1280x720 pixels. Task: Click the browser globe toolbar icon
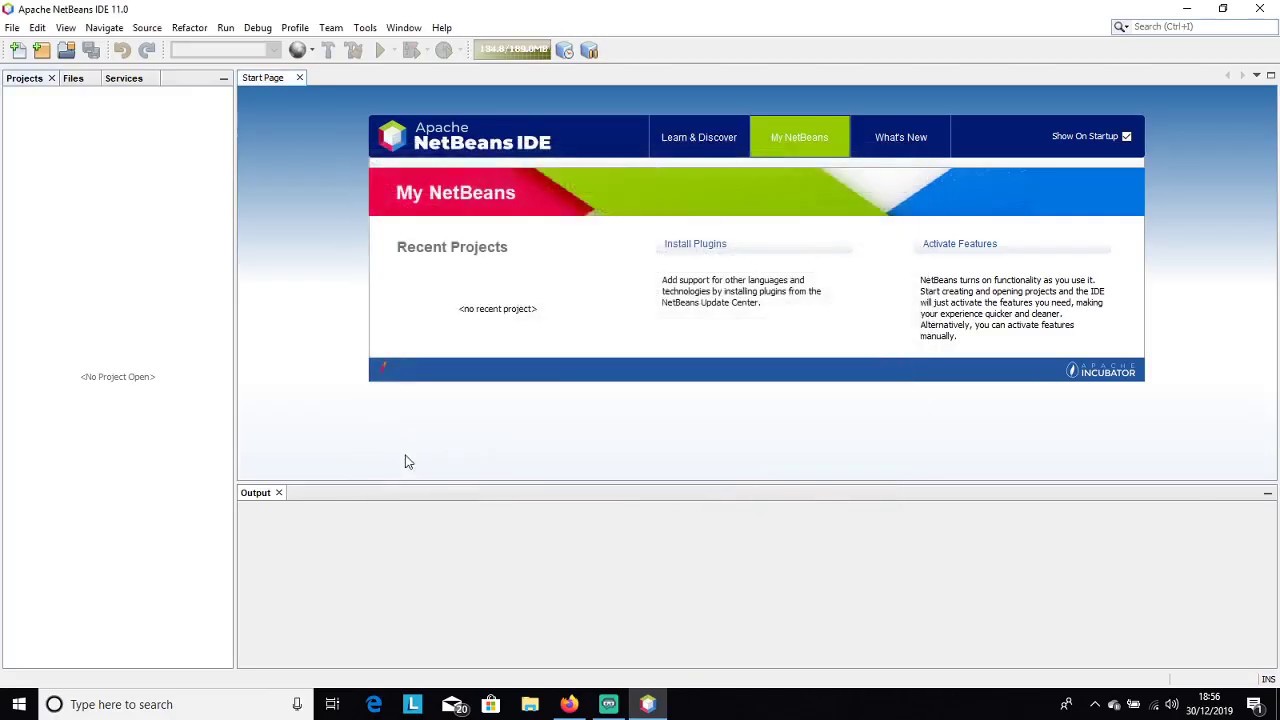(x=297, y=50)
